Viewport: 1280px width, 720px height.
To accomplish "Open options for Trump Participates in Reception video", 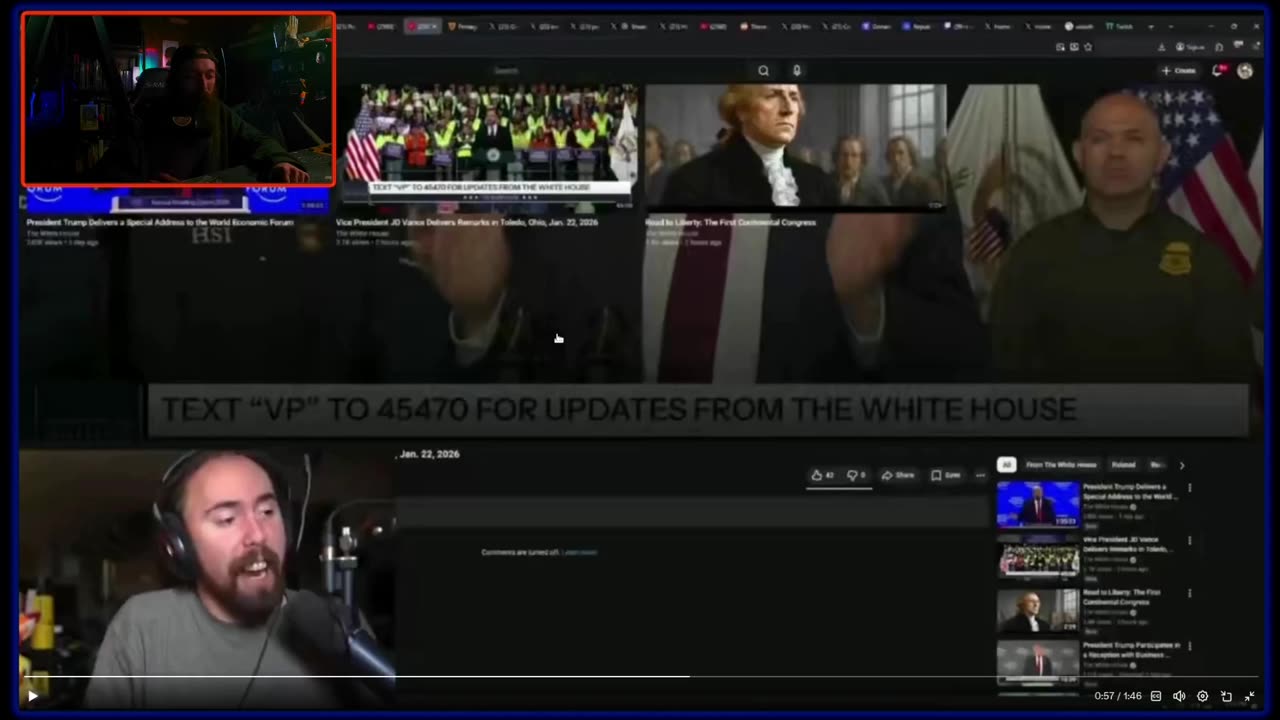I will 1189,646.
